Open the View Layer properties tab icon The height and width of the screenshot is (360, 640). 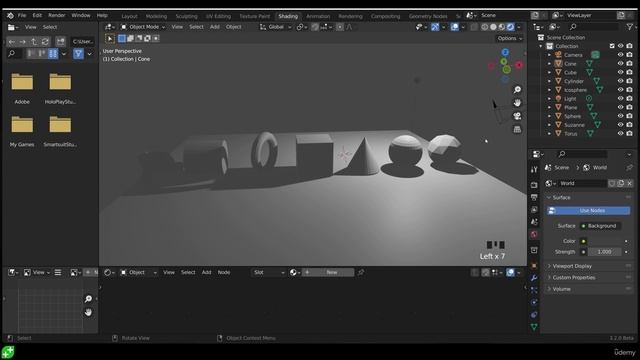534,209
